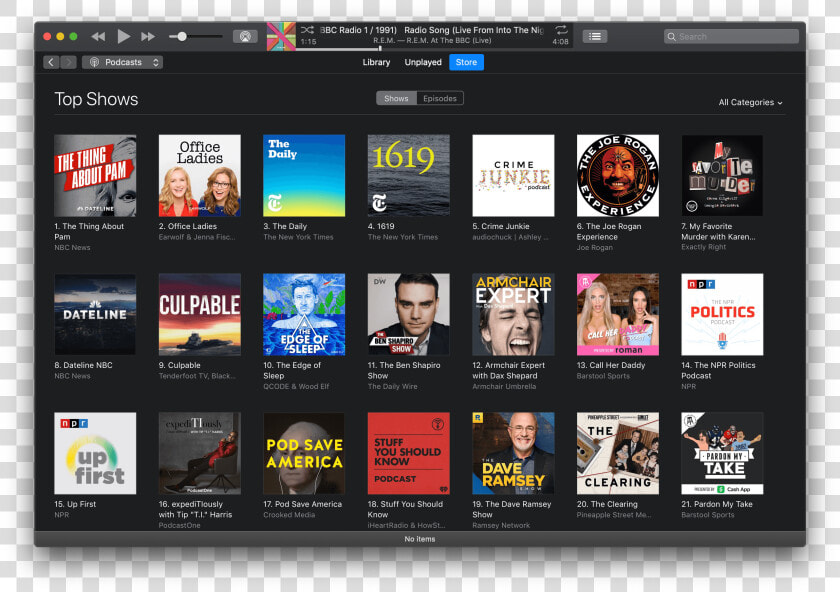
Task: Click the title '3. The Daily'
Action: tap(285, 226)
